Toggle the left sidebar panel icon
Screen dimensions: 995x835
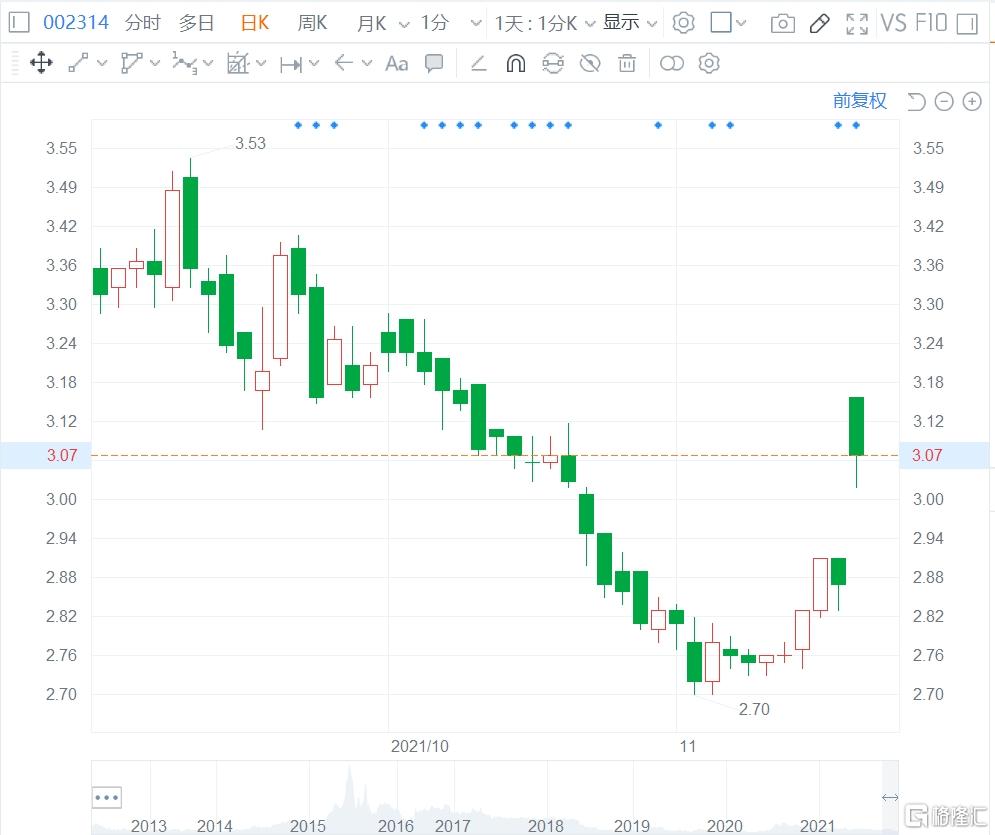[x=20, y=23]
